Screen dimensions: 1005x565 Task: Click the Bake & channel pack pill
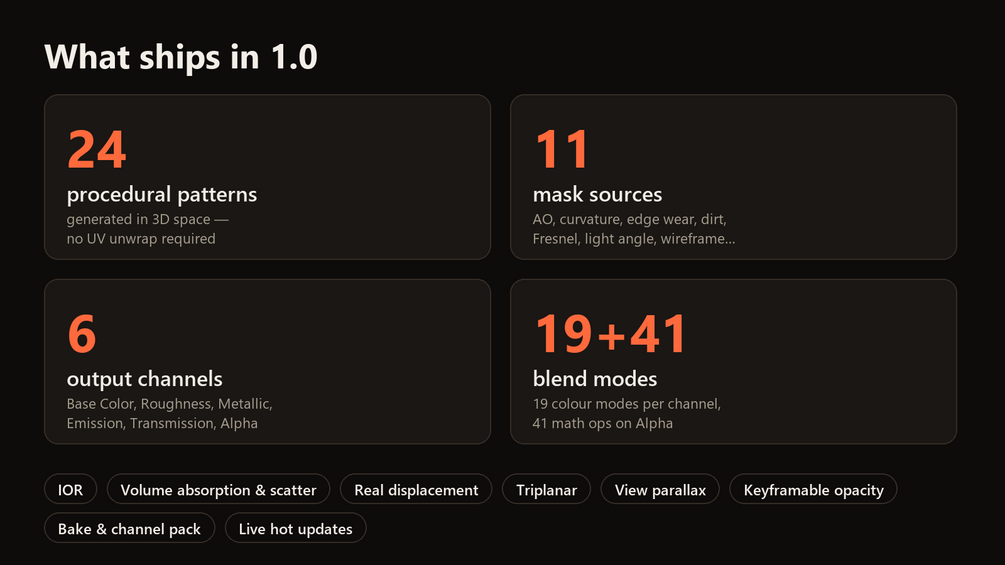click(x=129, y=528)
